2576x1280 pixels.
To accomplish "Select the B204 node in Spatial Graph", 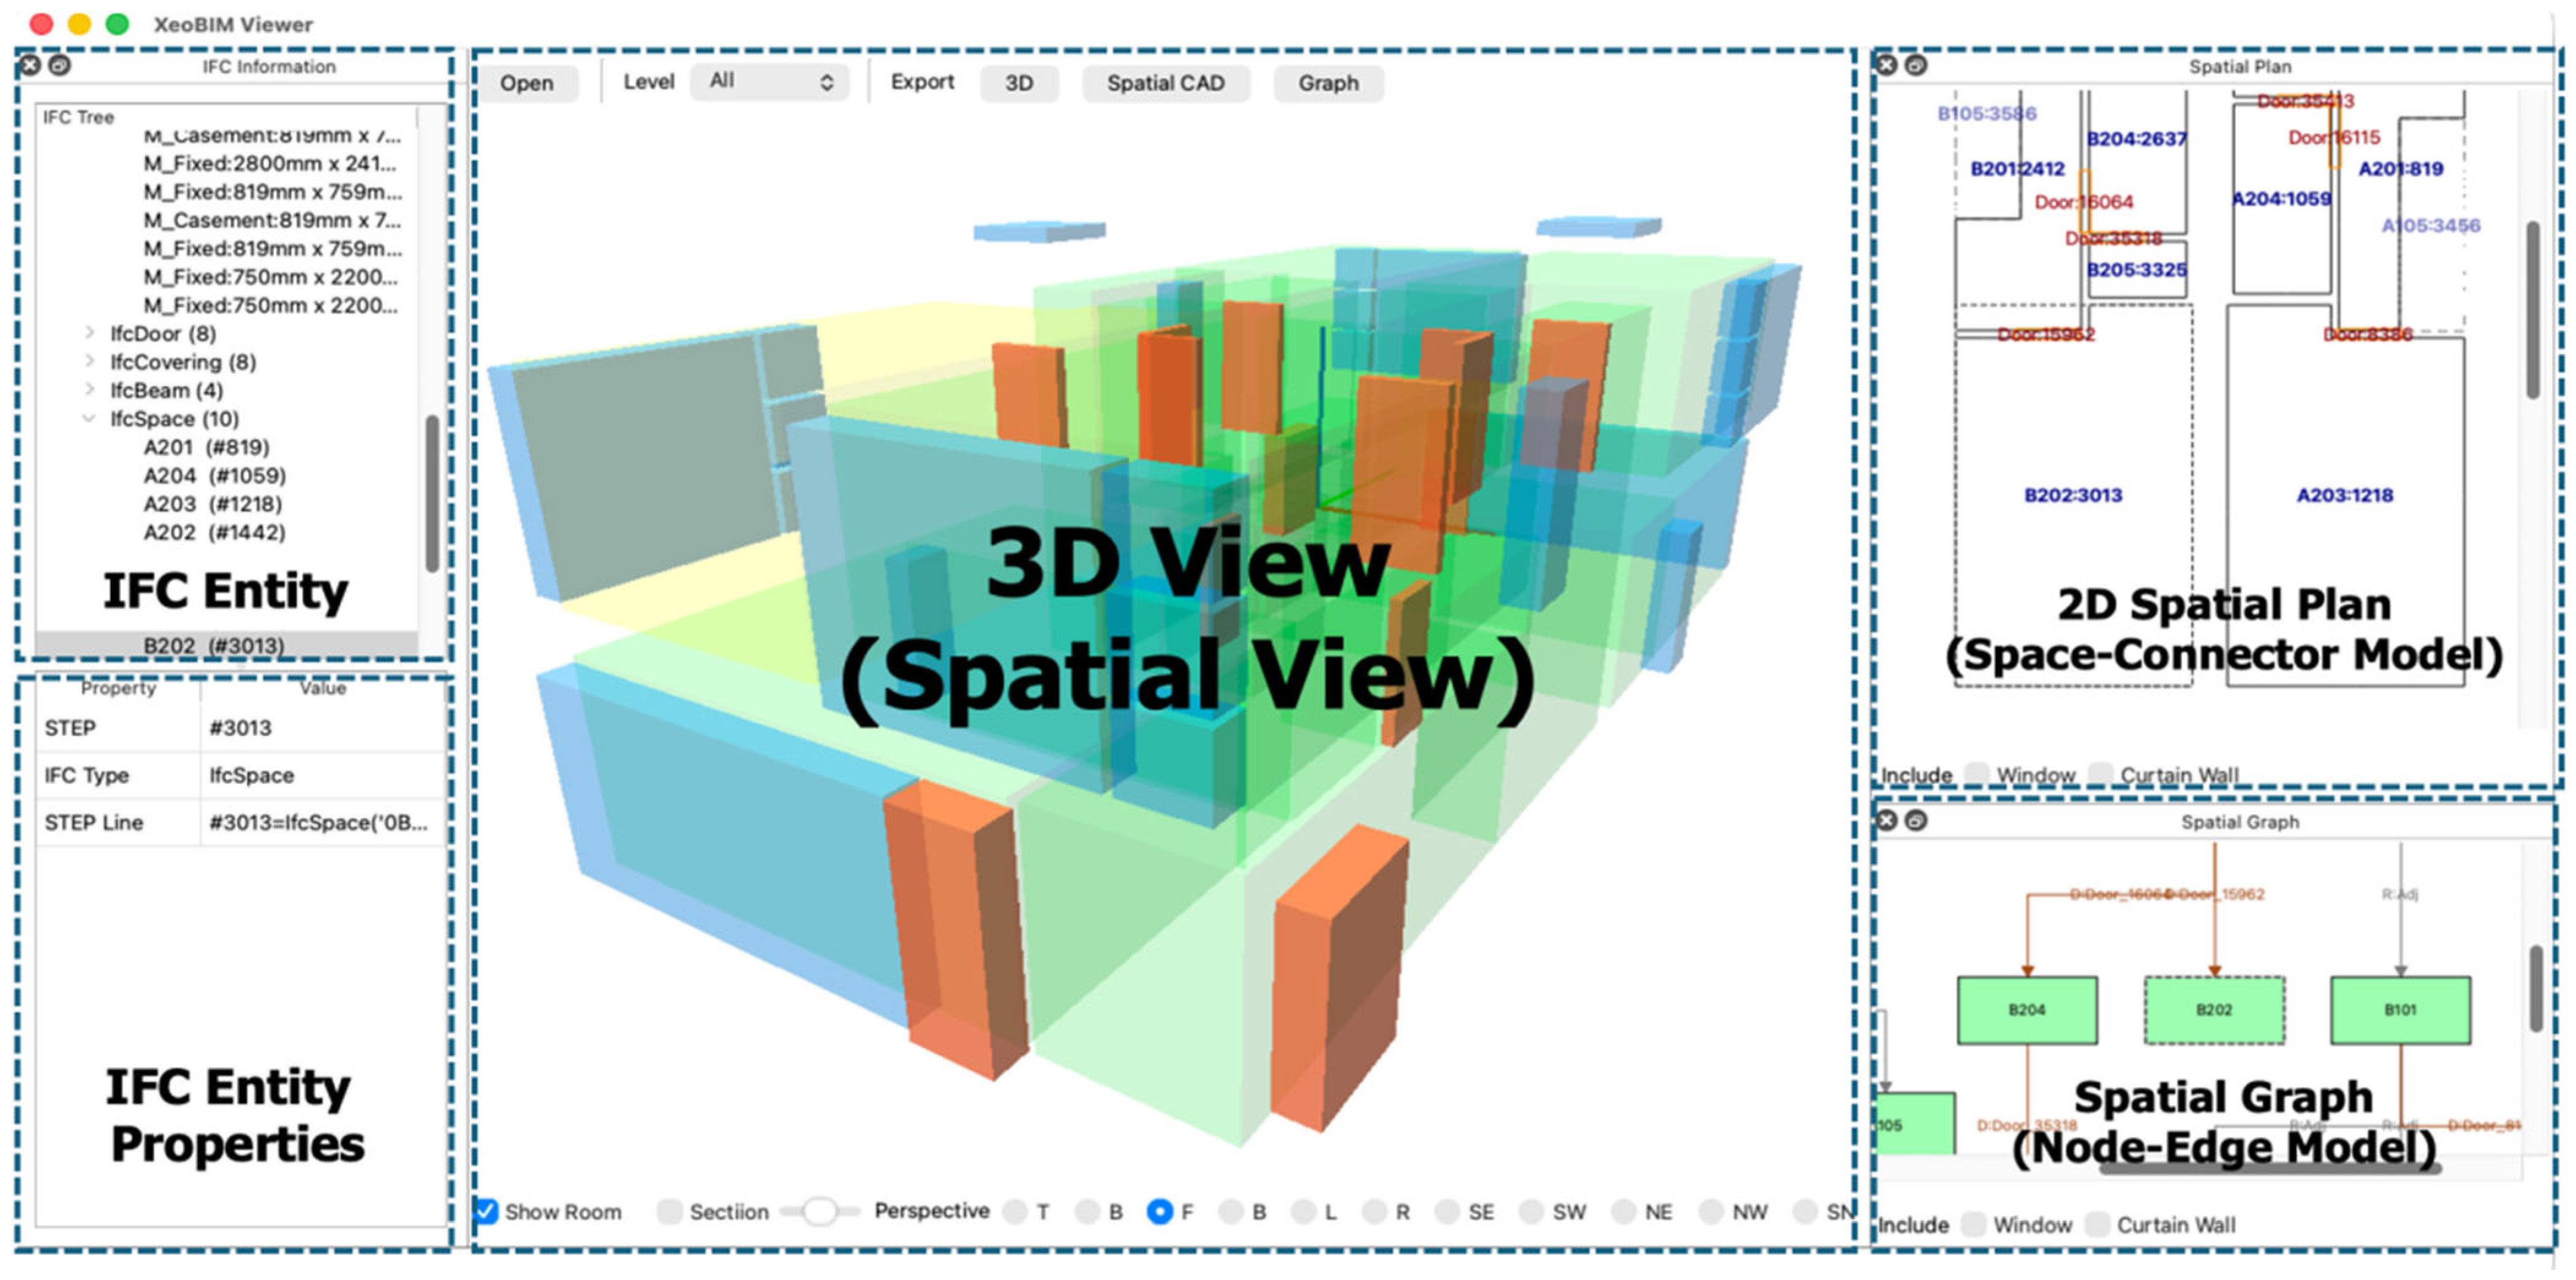I will (2027, 1010).
